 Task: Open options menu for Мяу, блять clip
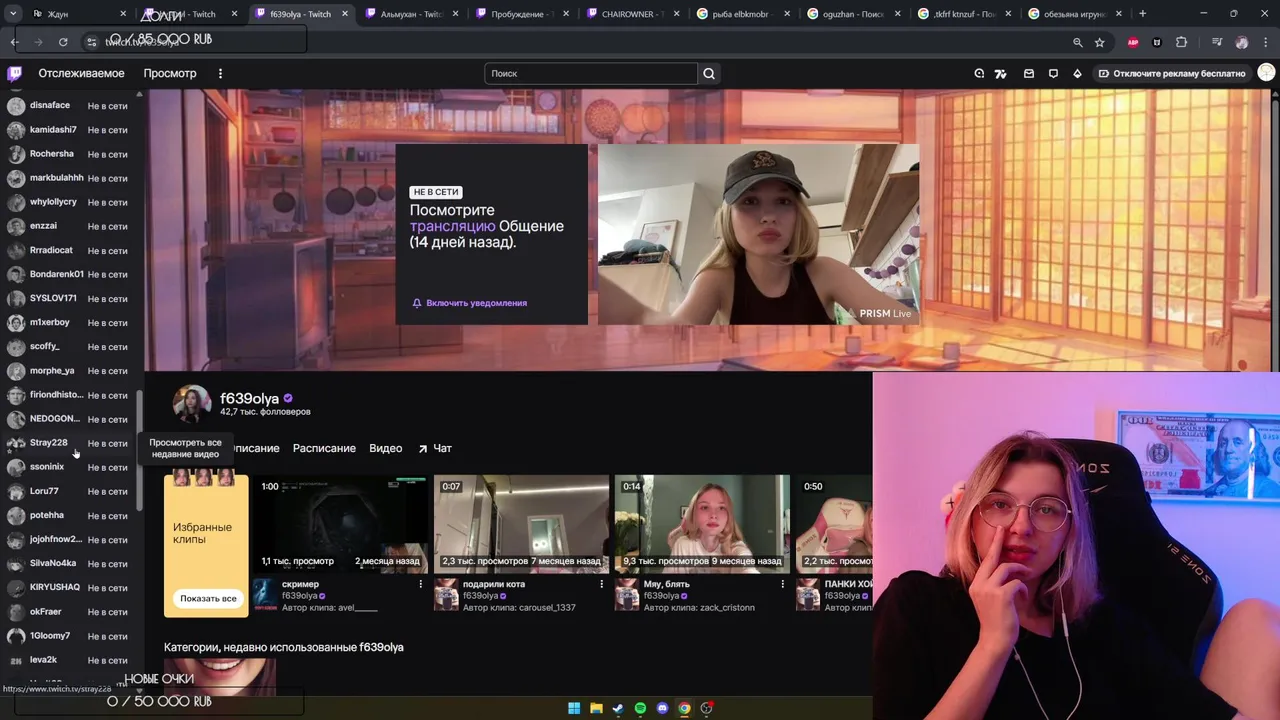click(782, 584)
